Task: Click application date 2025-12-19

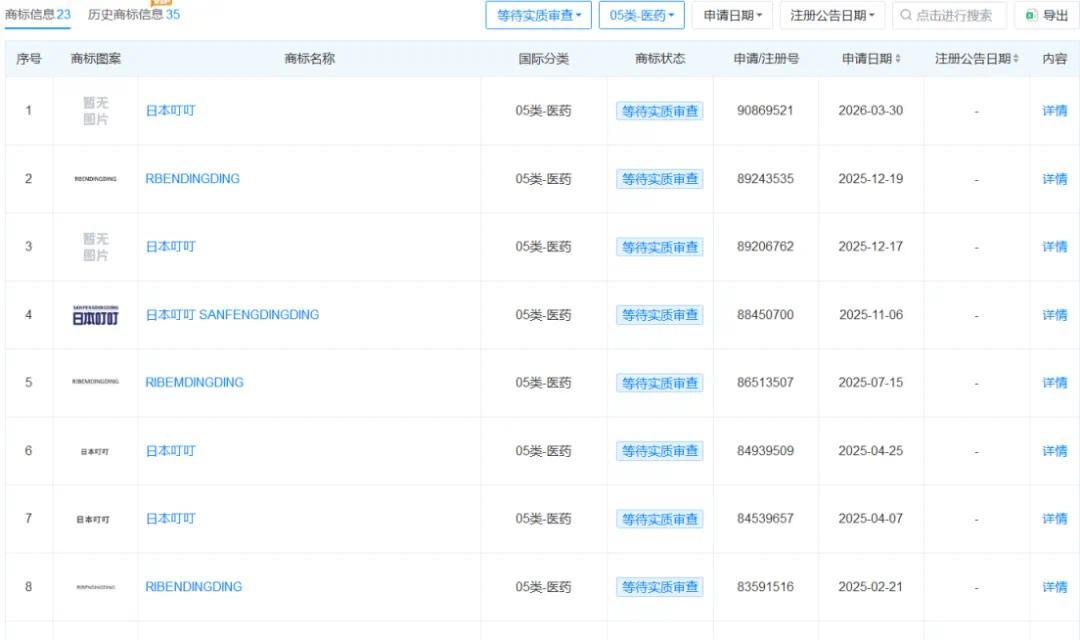Action: tap(871, 178)
